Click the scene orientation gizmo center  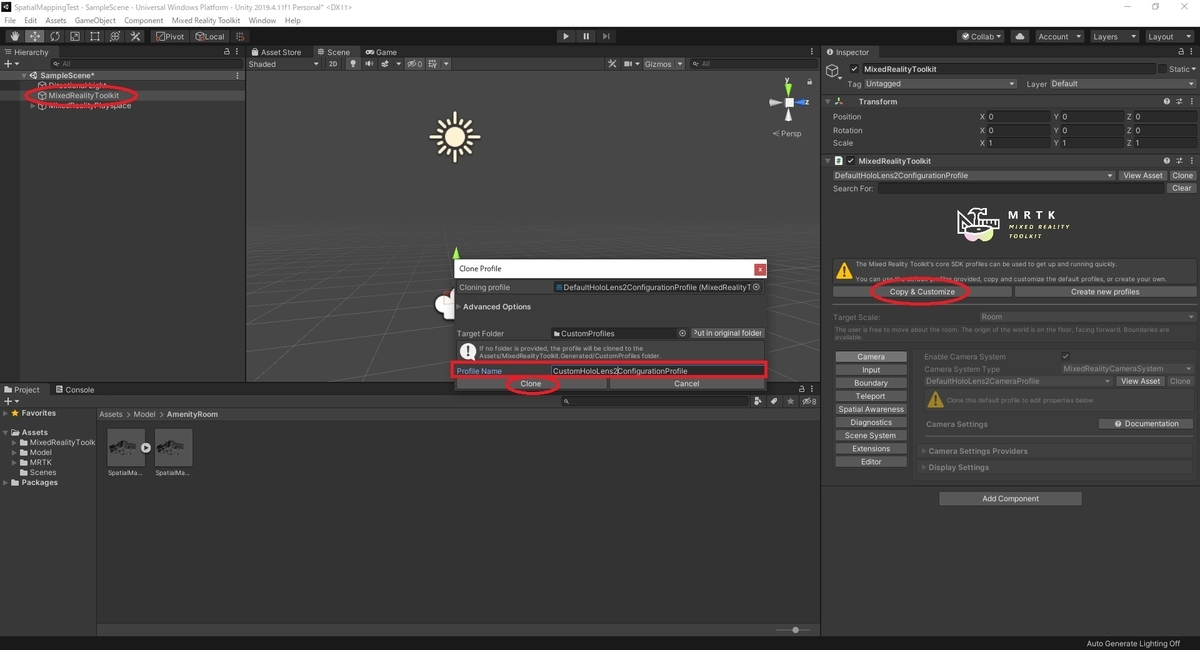coord(789,102)
